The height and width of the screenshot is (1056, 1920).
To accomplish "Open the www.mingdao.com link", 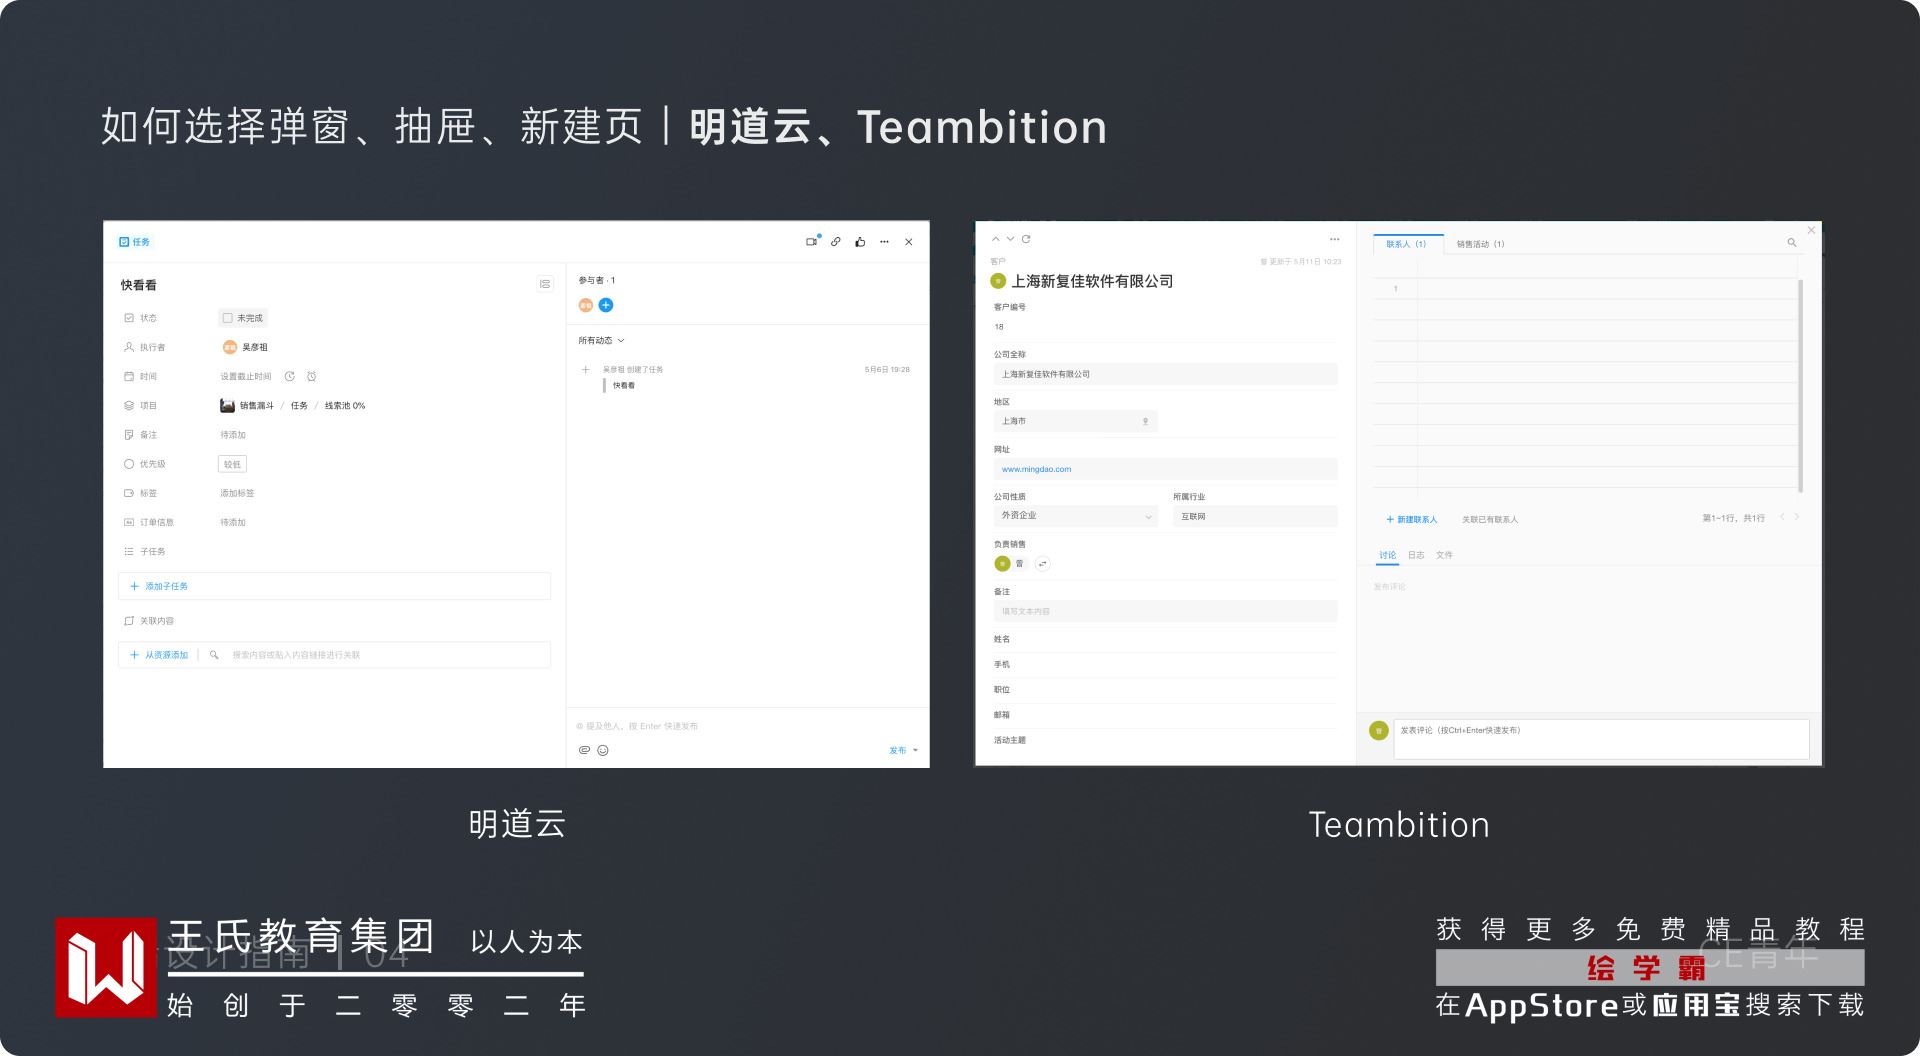I will (1036, 469).
